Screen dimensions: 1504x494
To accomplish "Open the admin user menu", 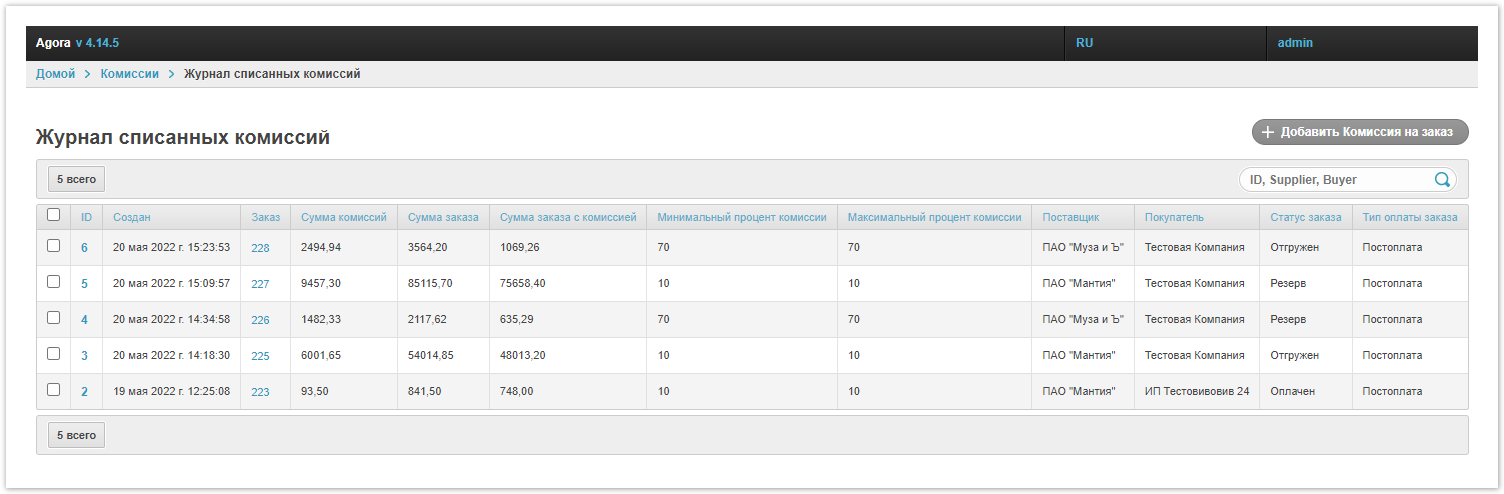I will point(1295,43).
